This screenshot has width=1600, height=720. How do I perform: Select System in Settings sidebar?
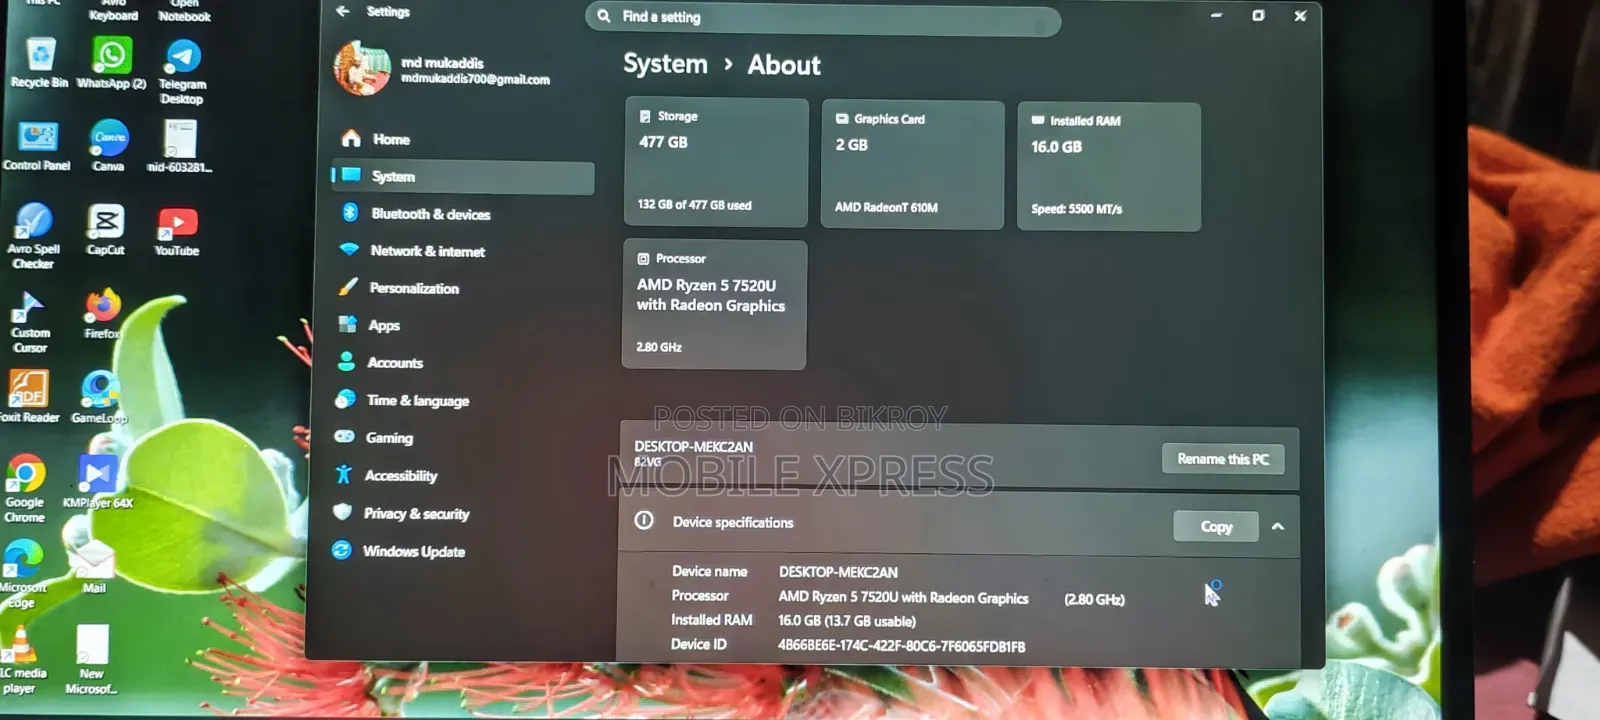[x=462, y=177]
